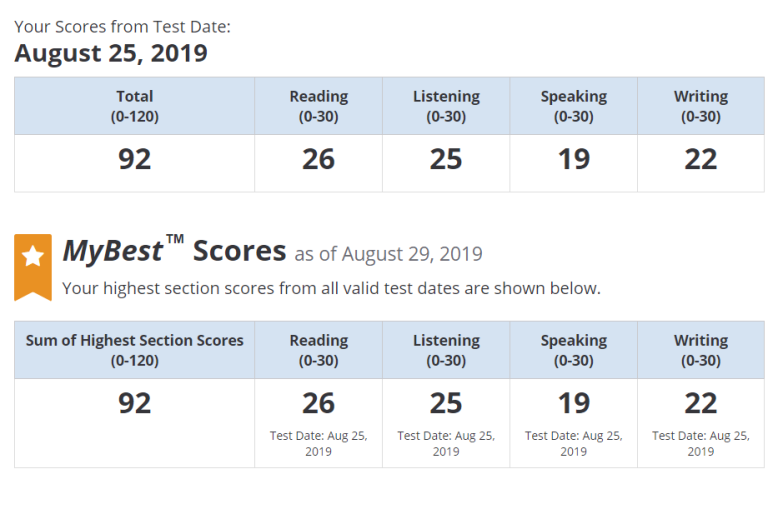This screenshot has height=514, width=773.
Task: Click the MyBest sum score of 92
Action: [134, 404]
